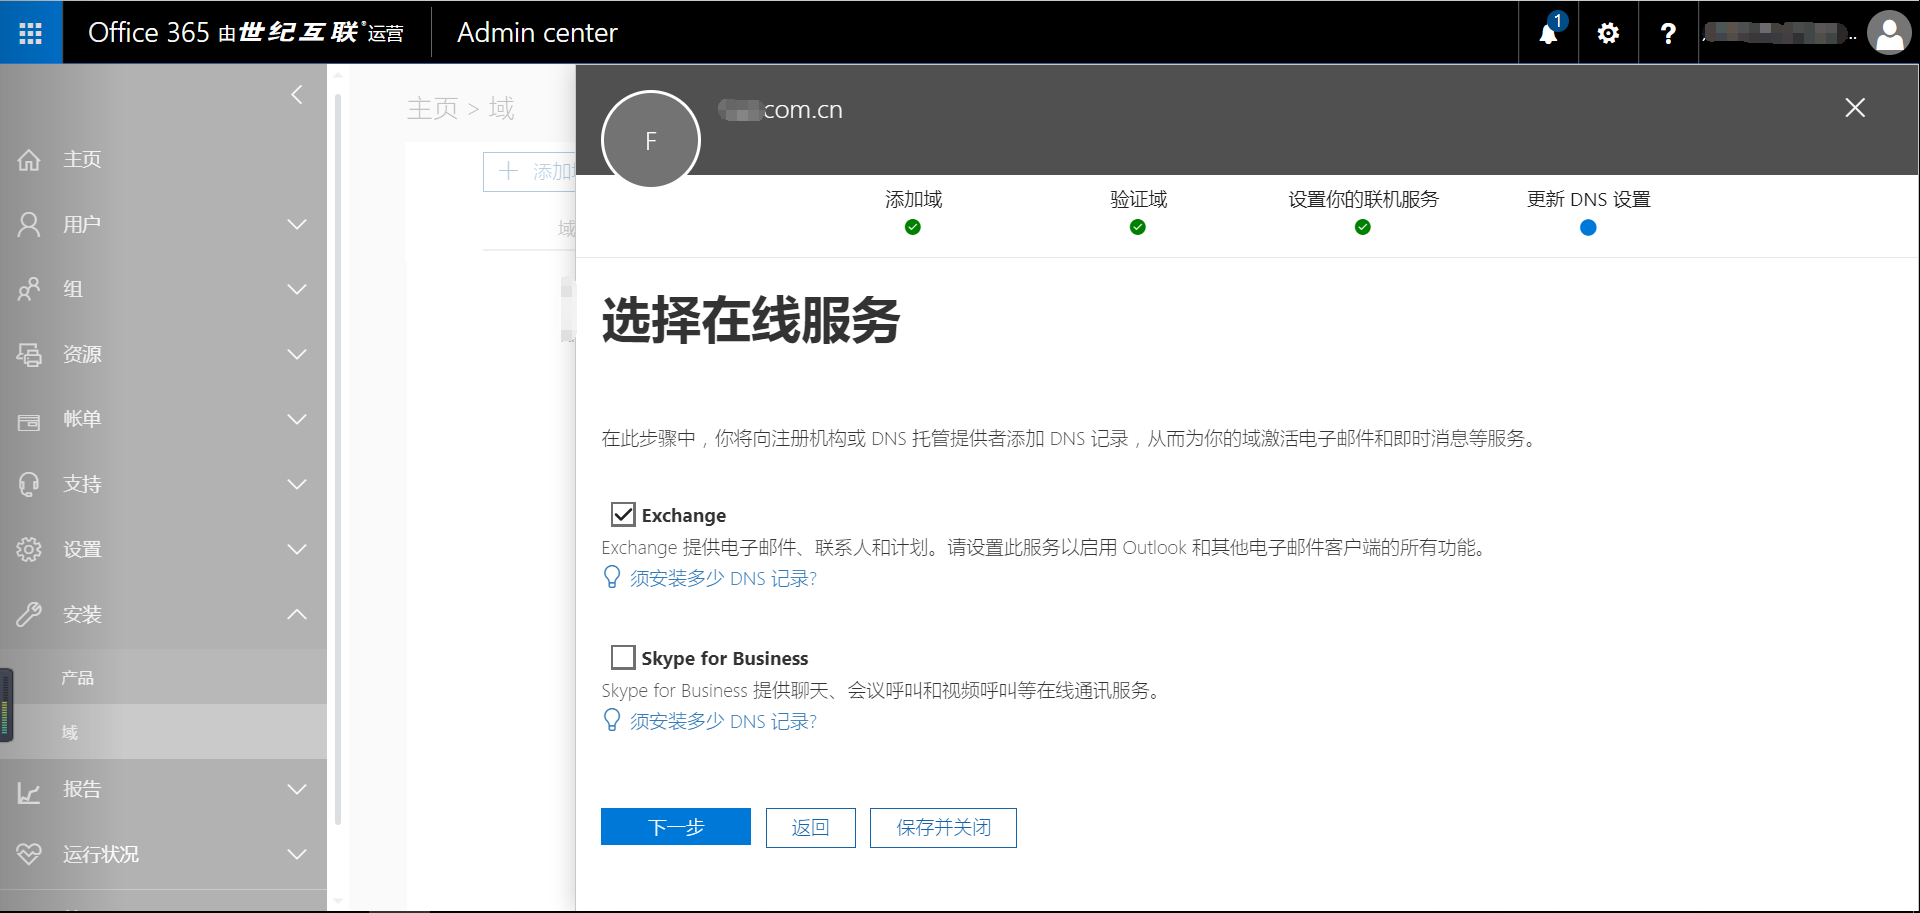Click the 保存并关闭 button
The image size is (1920, 913).
coord(943,828)
